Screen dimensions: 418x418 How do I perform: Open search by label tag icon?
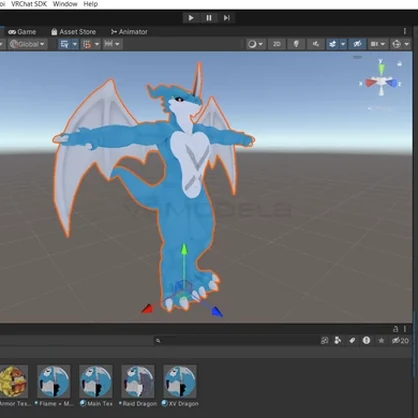pyautogui.click(x=352, y=340)
